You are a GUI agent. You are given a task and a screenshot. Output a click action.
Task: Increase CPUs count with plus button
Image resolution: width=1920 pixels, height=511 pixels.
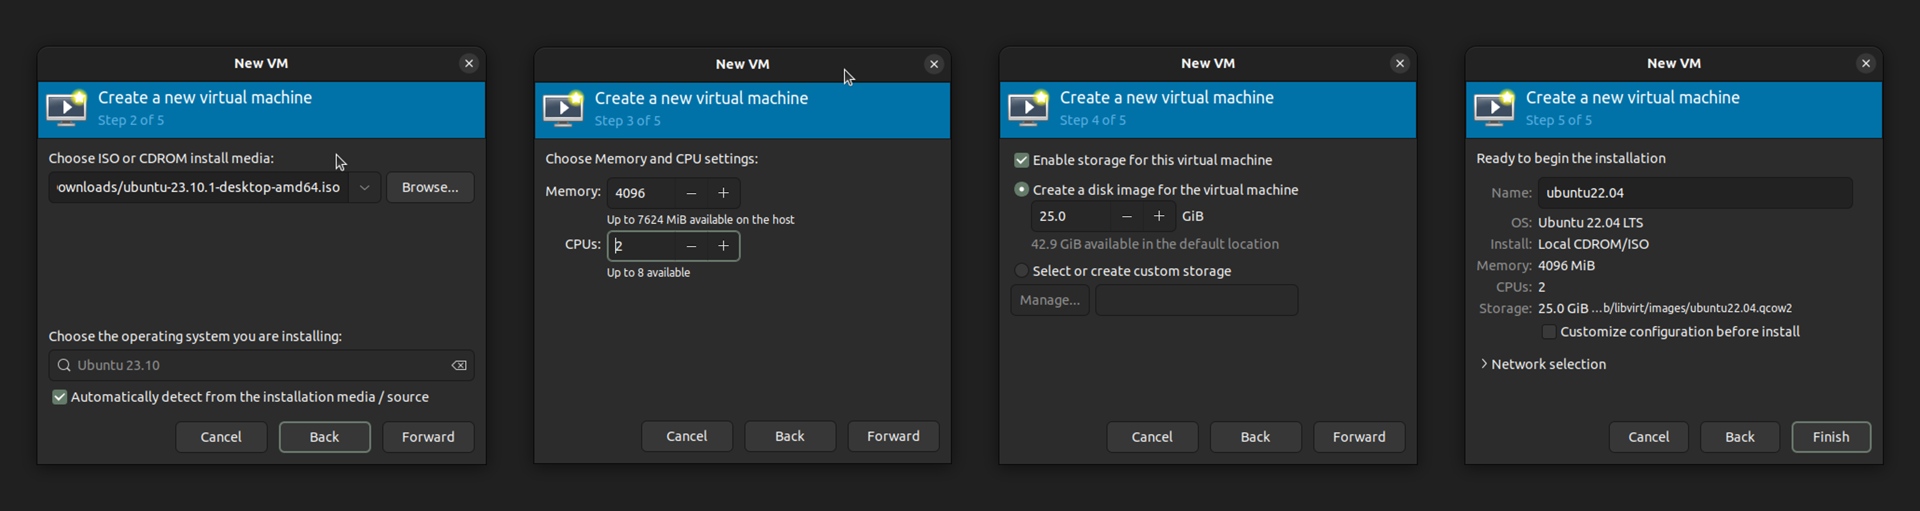click(723, 246)
